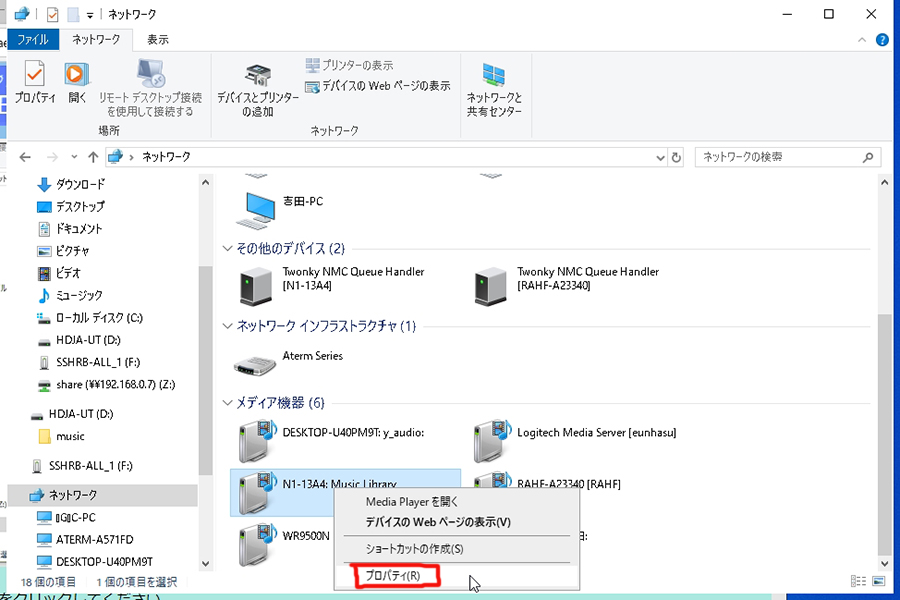Viewport: 900px width, 600px height.
Task: Click the help question mark icon
Action: tap(882, 39)
